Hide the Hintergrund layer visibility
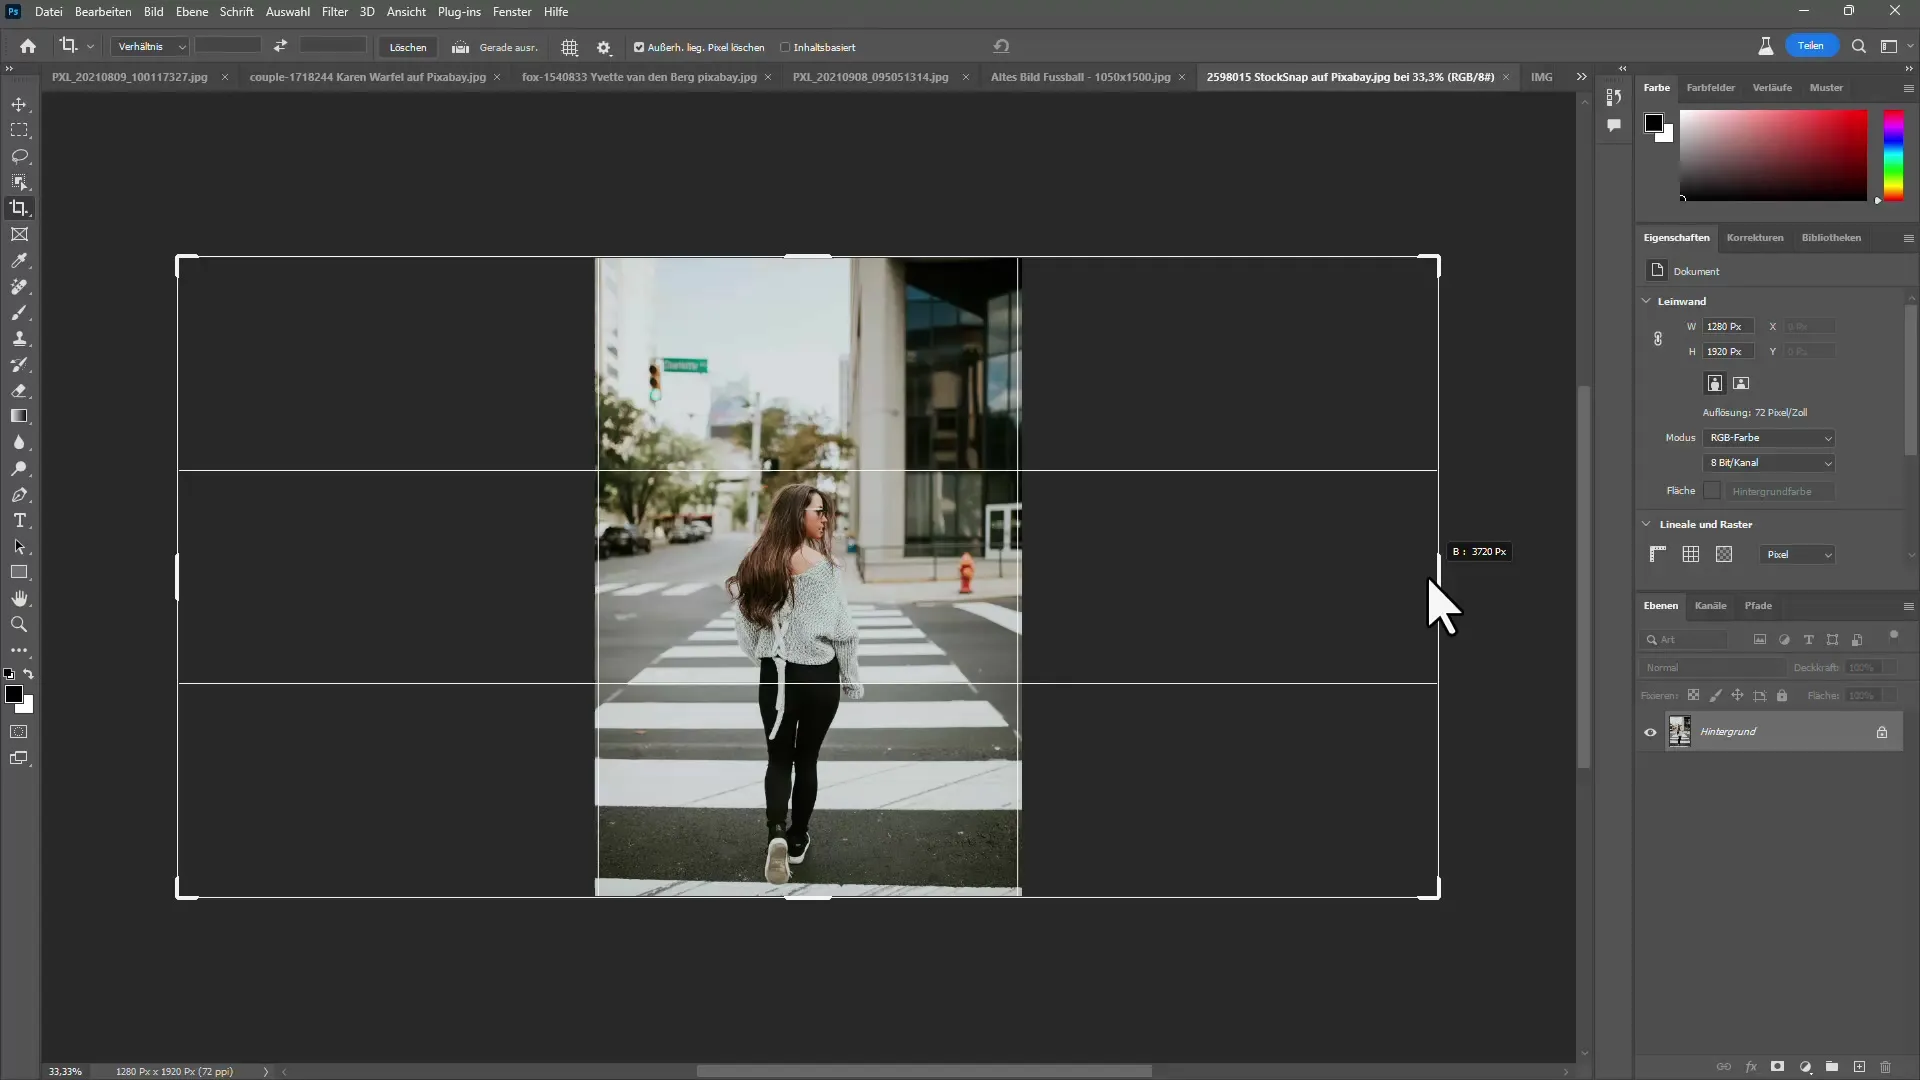The image size is (1920, 1080). (x=1650, y=732)
